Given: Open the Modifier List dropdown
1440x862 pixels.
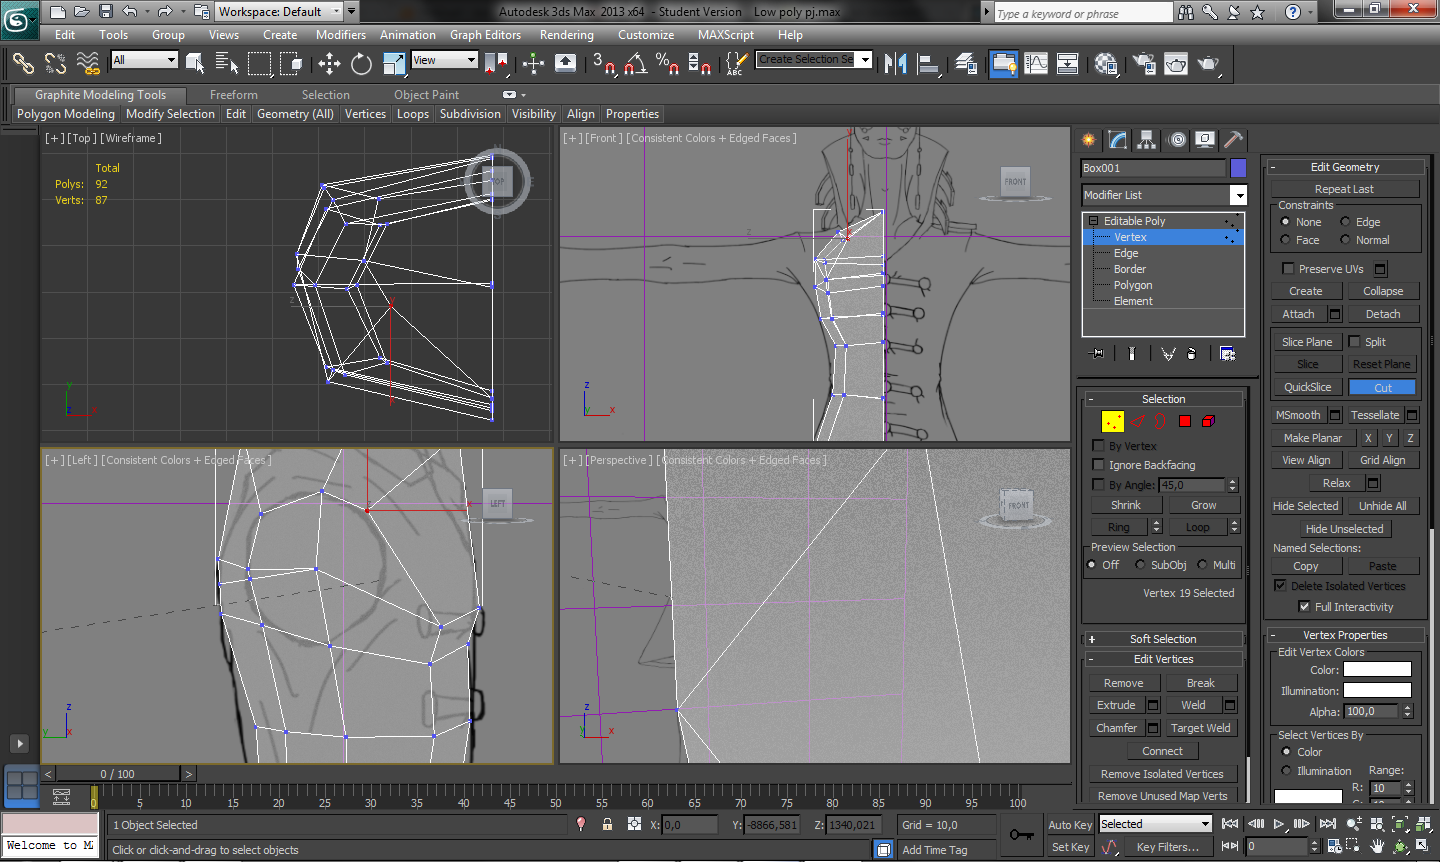Looking at the screenshot, I should 1238,195.
